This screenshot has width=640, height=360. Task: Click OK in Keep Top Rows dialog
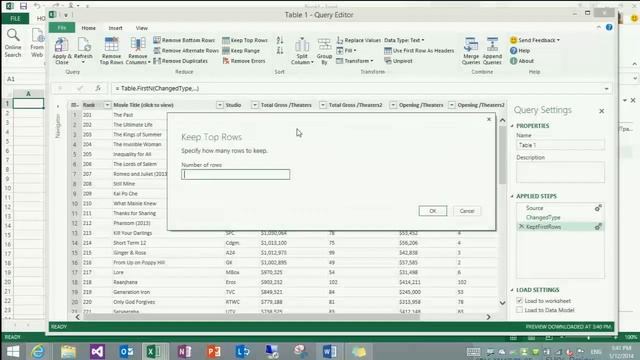point(433,211)
